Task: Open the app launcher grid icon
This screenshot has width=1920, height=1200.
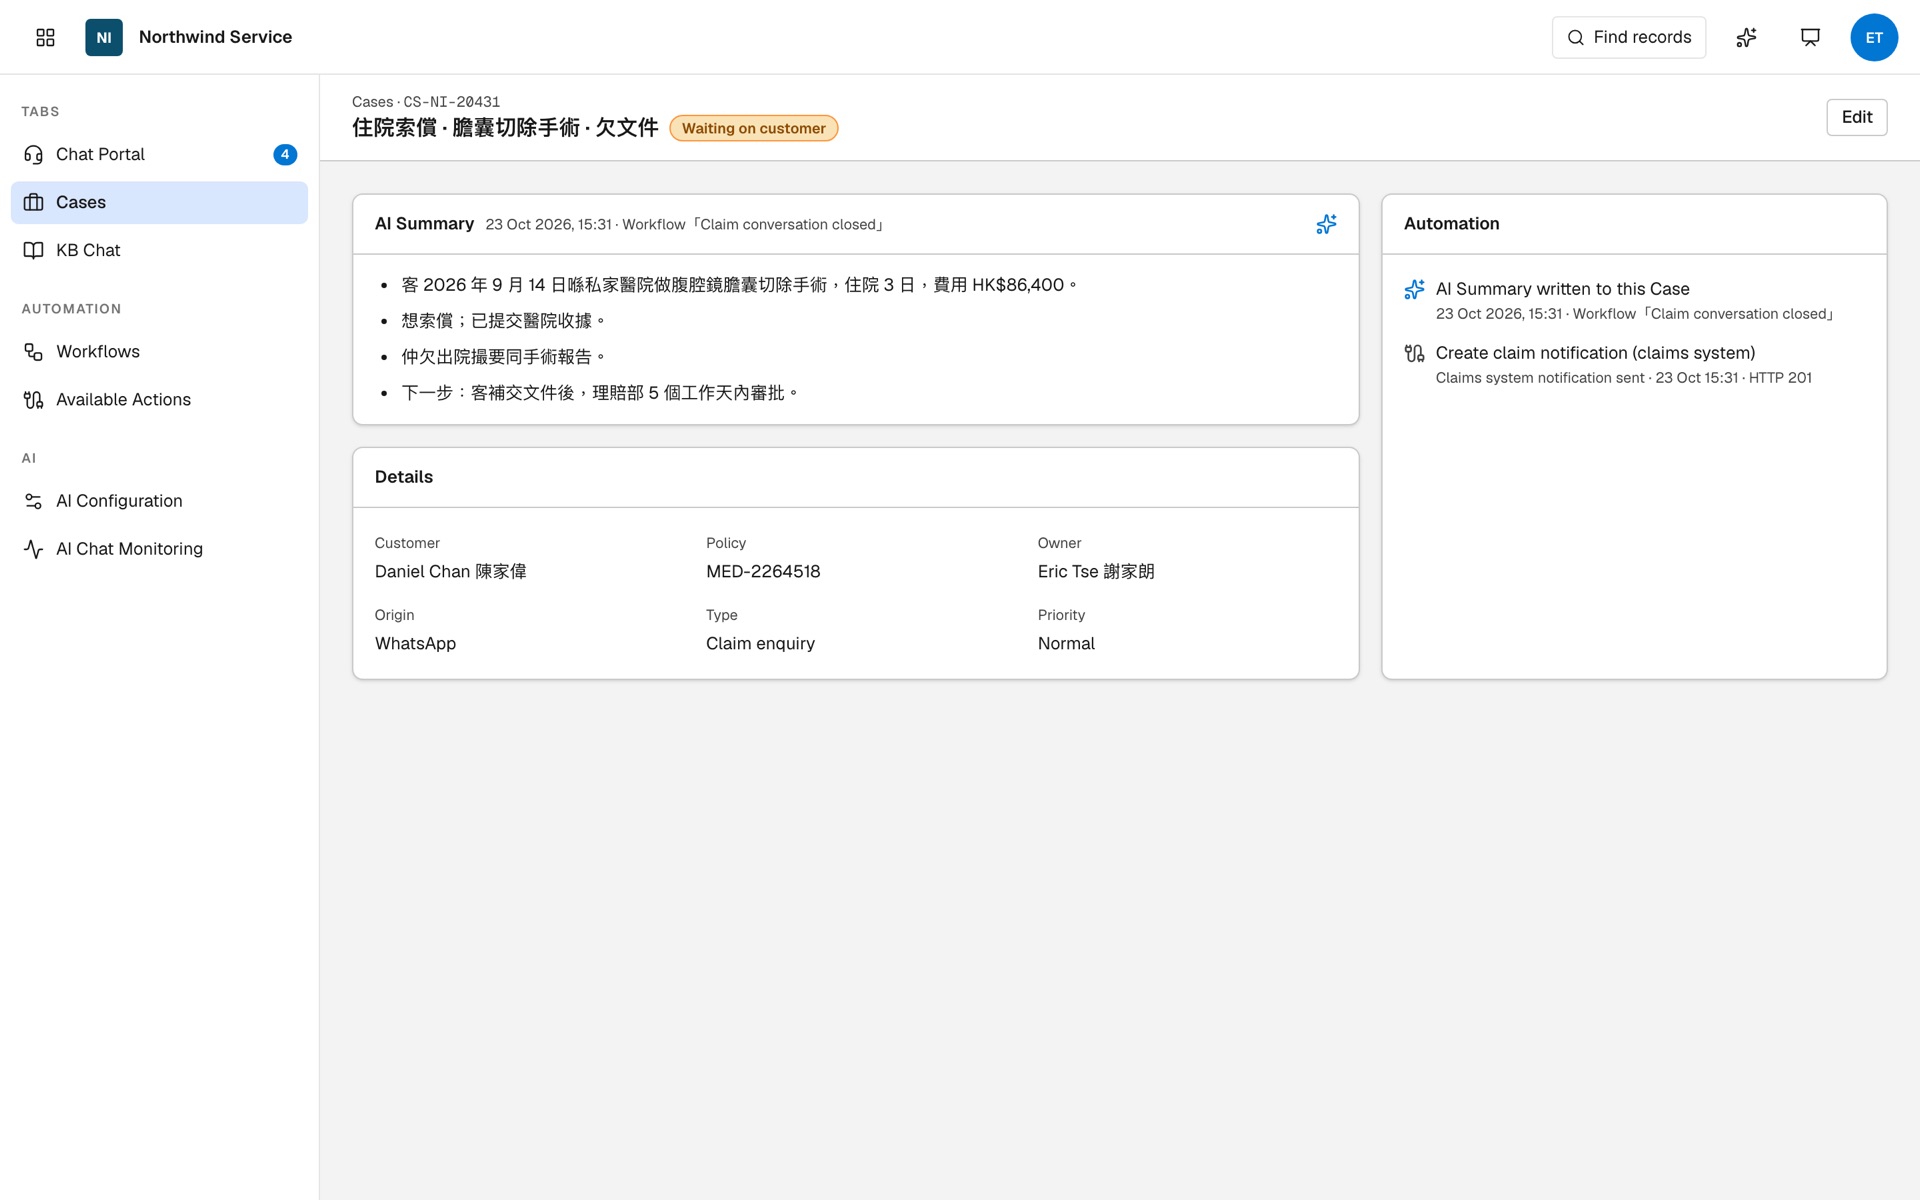Action: [x=45, y=37]
